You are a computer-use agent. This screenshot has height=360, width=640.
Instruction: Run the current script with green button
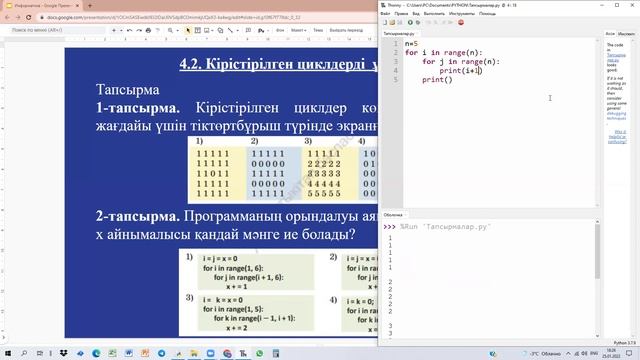410,22
